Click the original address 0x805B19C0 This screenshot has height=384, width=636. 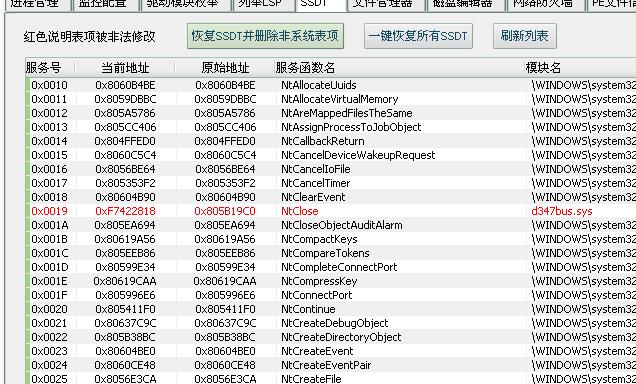click(x=225, y=211)
